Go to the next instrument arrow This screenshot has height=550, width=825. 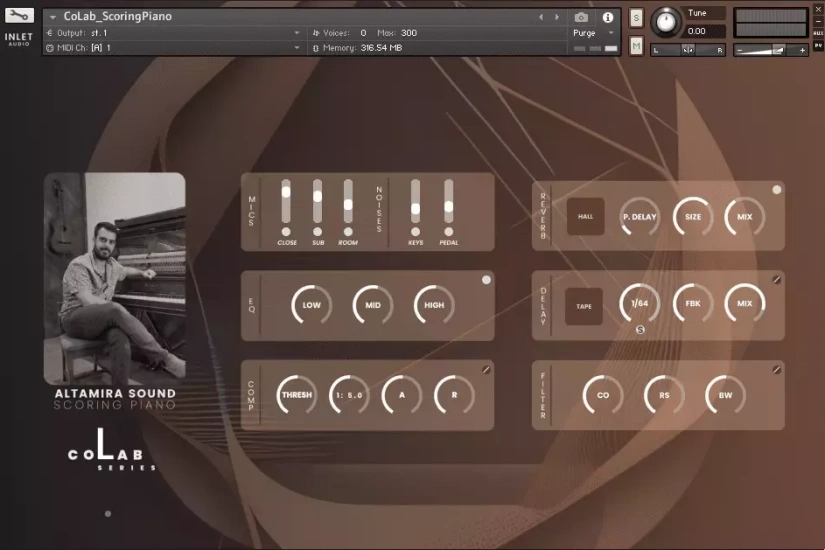pos(557,17)
